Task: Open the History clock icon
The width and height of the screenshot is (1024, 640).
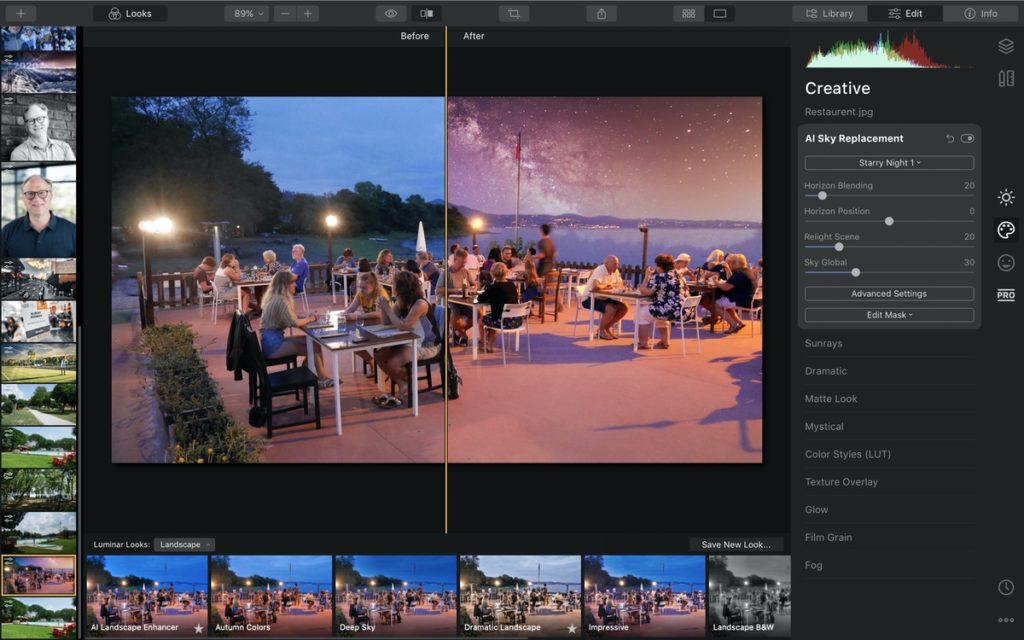Action: (x=1006, y=587)
